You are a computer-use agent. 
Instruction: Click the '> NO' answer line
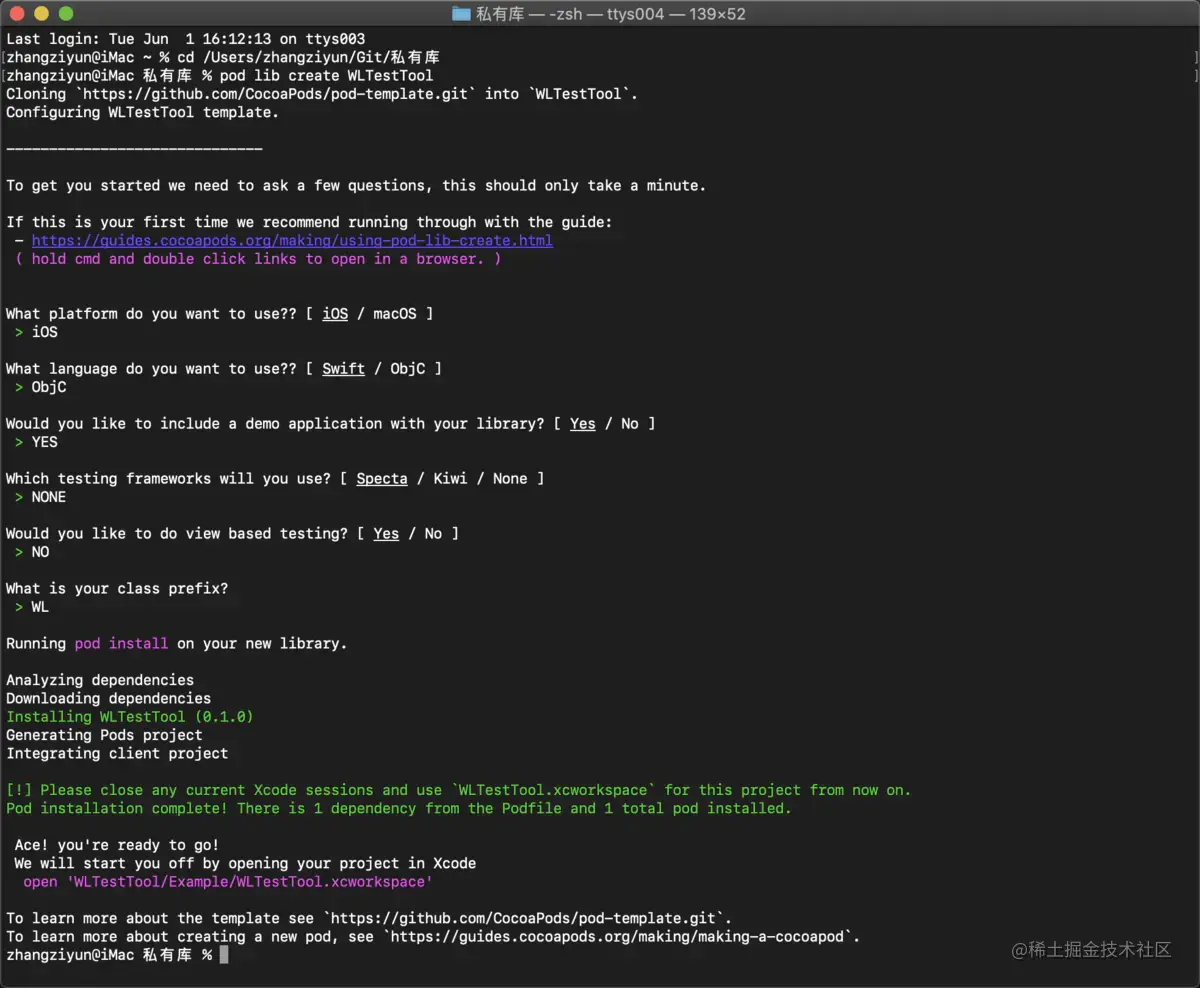[x=32, y=552]
